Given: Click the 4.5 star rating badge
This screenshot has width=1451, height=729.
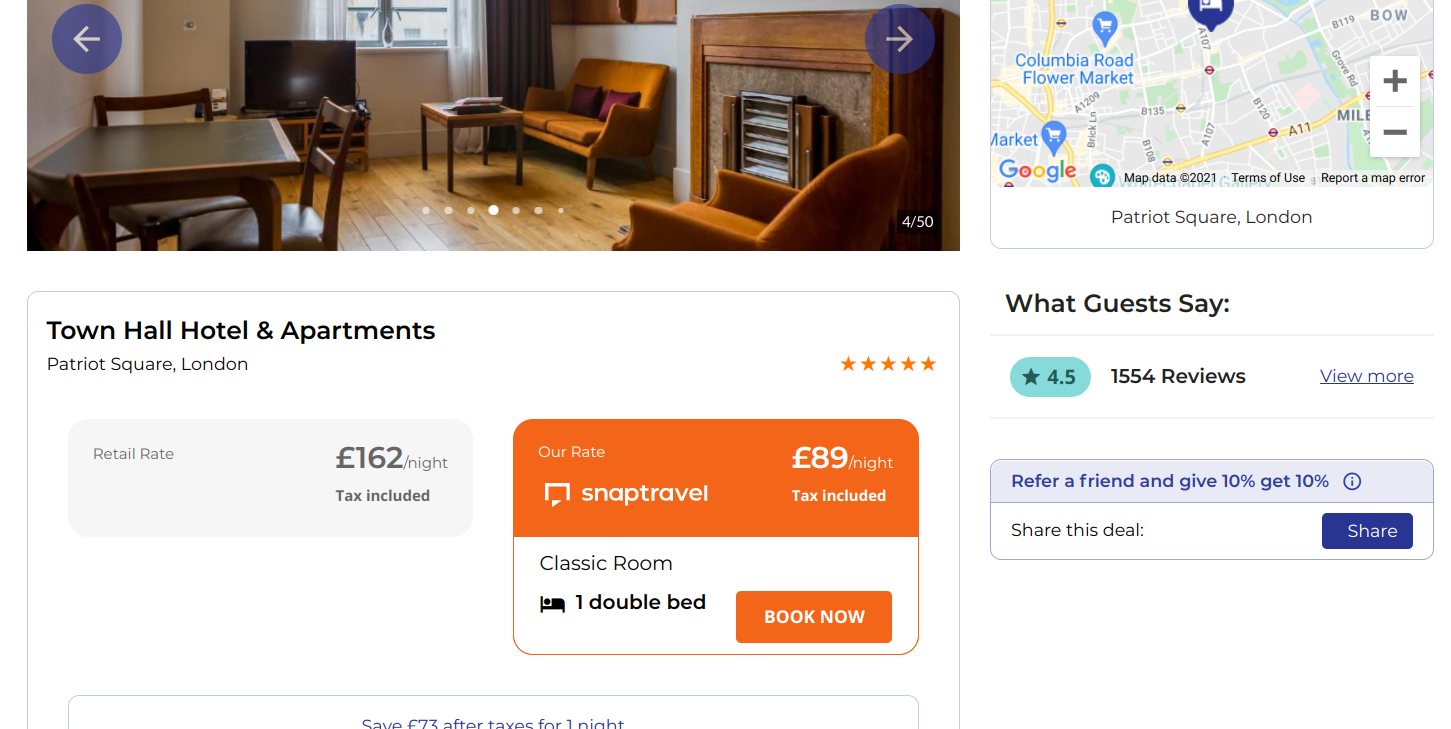Looking at the screenshot, I should pyautogui.click(x=1050, y=377).
